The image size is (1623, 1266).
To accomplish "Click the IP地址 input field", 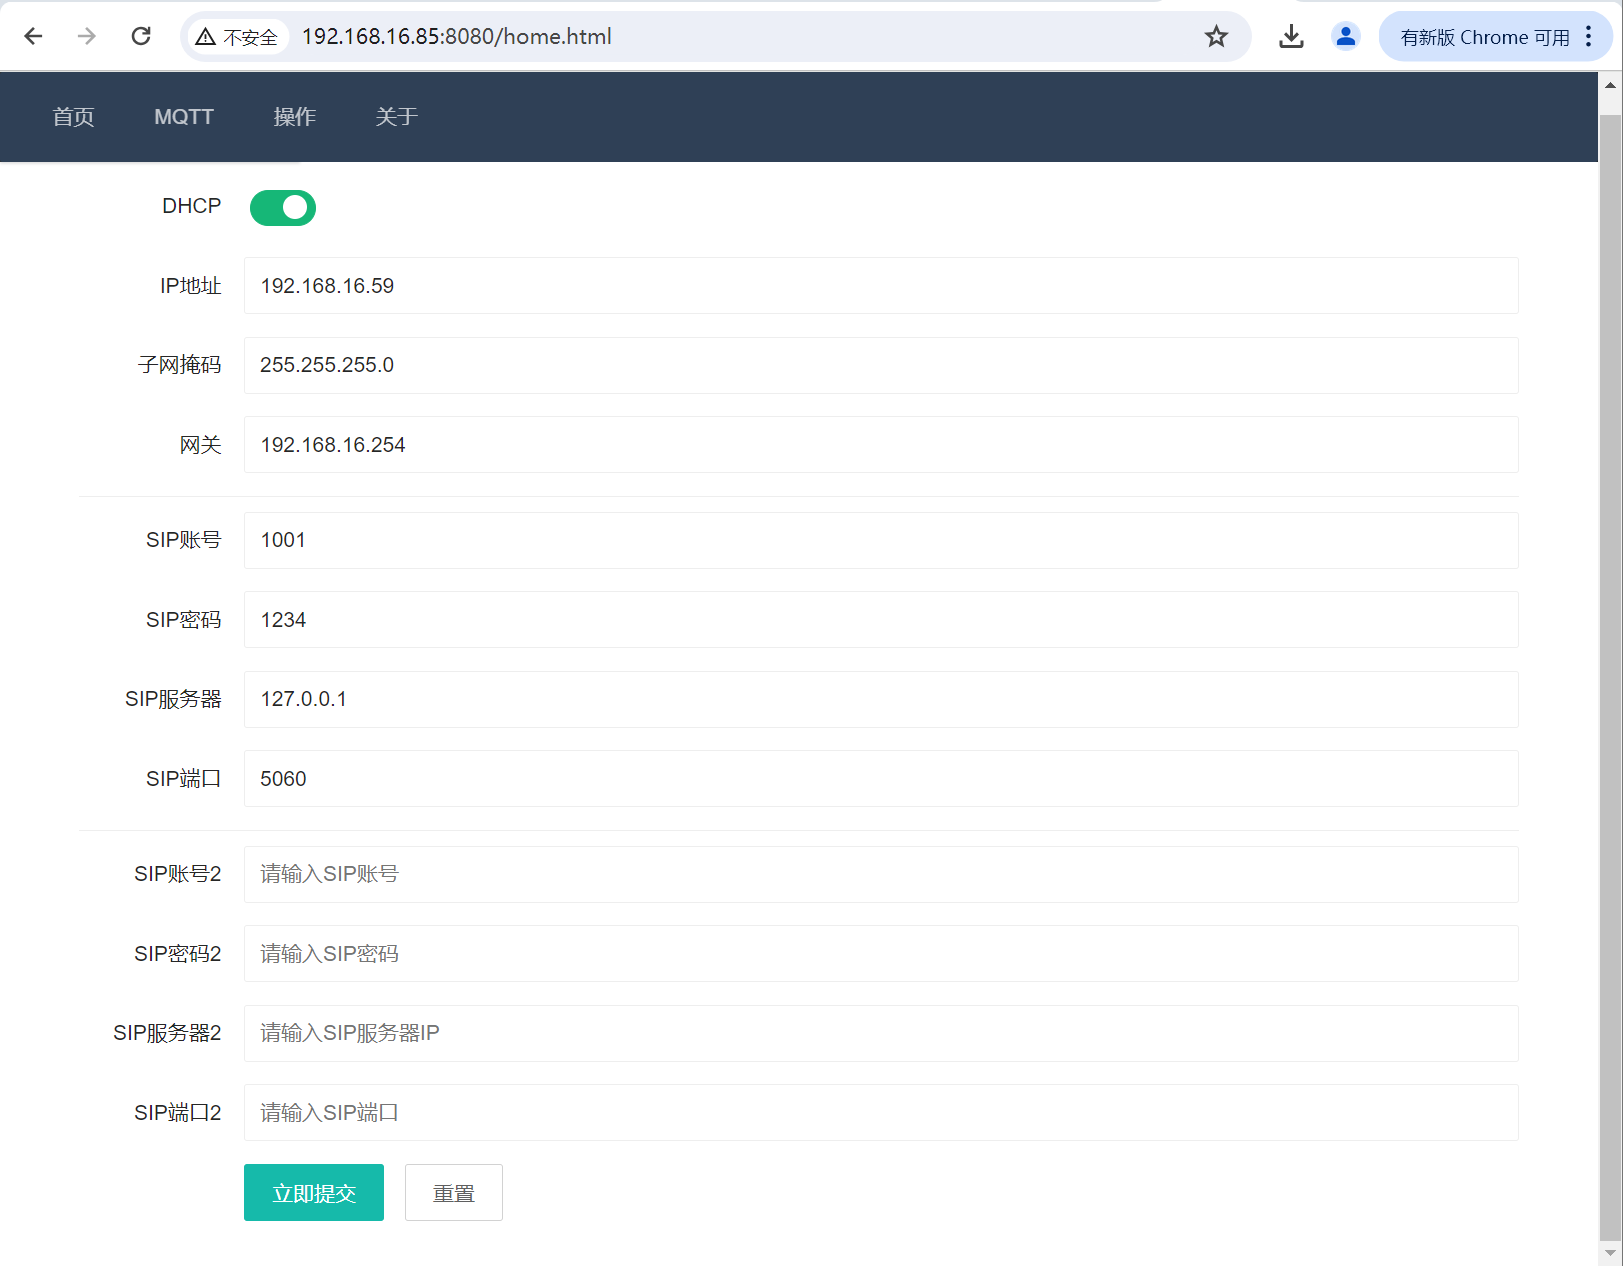I will 880,286.
